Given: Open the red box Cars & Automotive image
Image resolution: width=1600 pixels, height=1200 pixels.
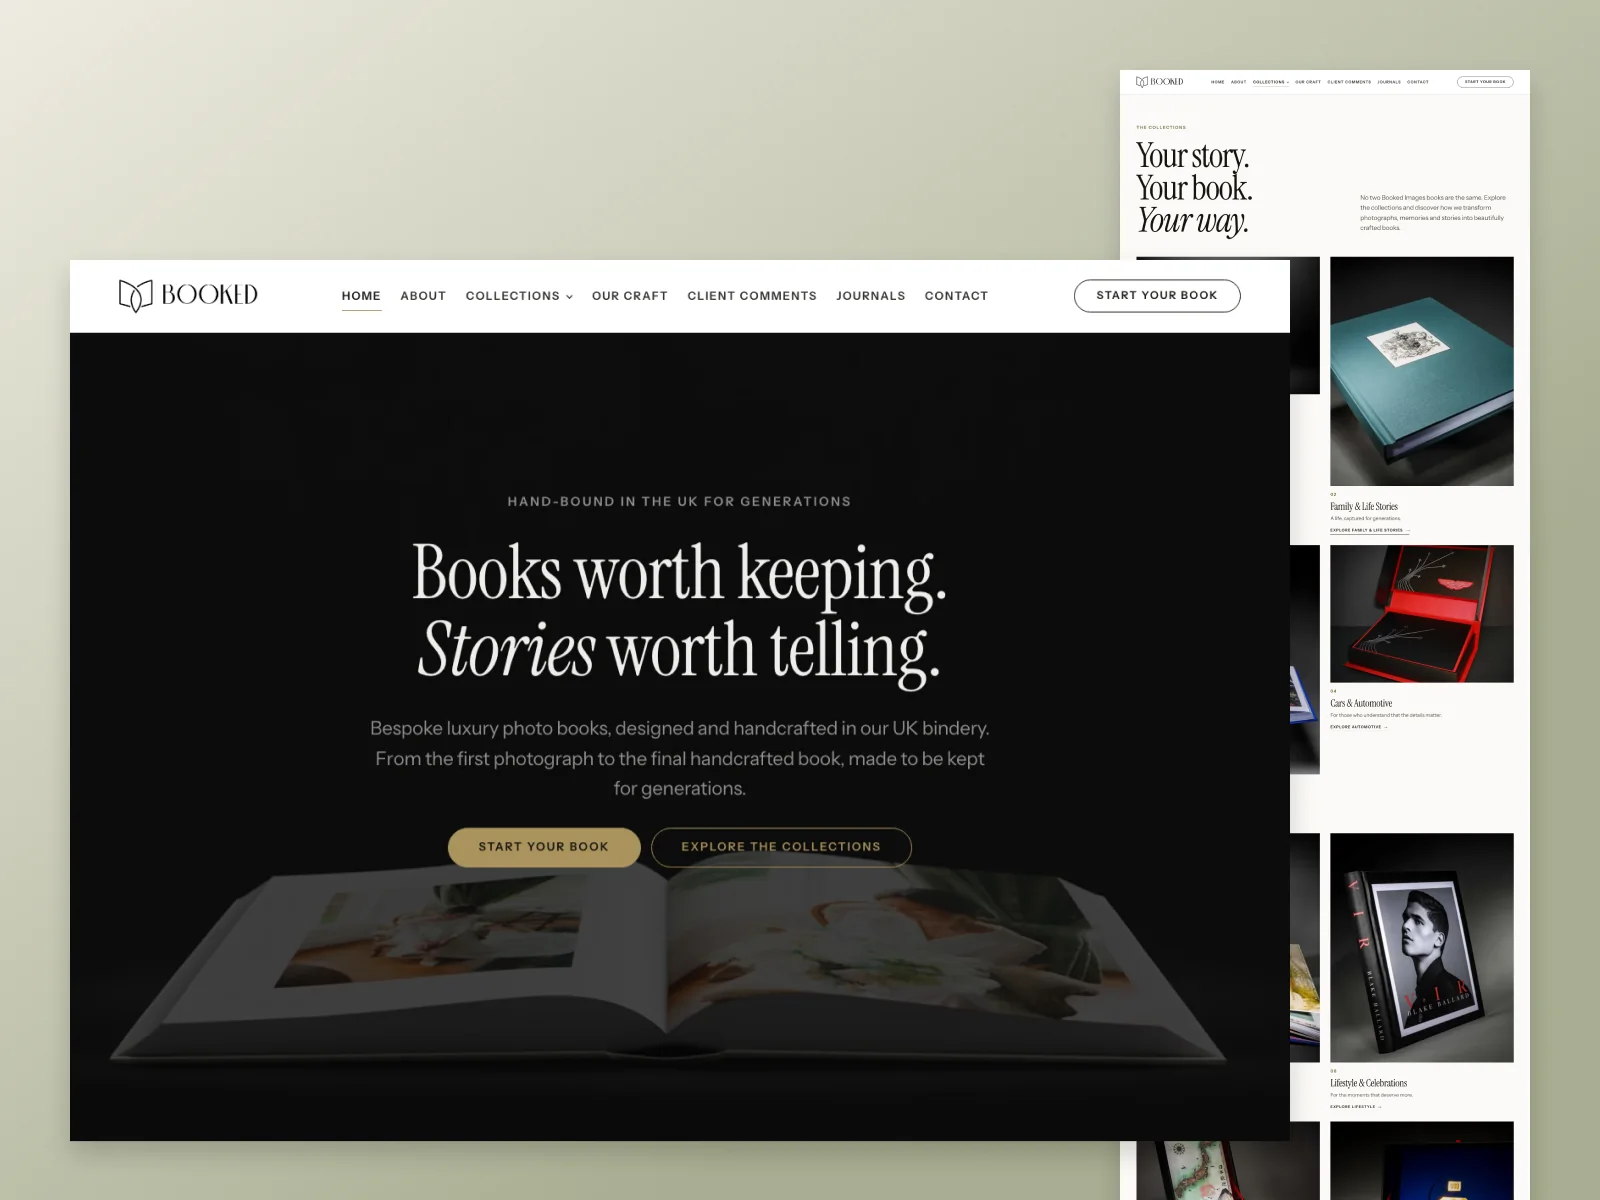Looking at the screenshot, I should coord(1422,614).
